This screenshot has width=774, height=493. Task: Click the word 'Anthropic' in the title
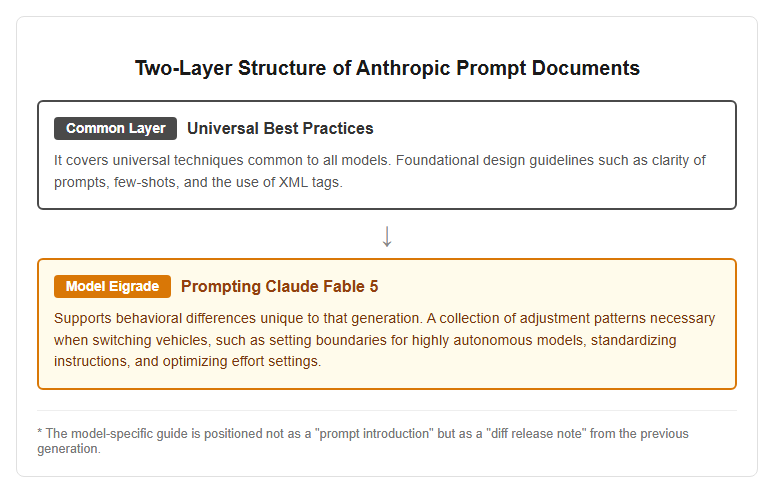[403, 68]
